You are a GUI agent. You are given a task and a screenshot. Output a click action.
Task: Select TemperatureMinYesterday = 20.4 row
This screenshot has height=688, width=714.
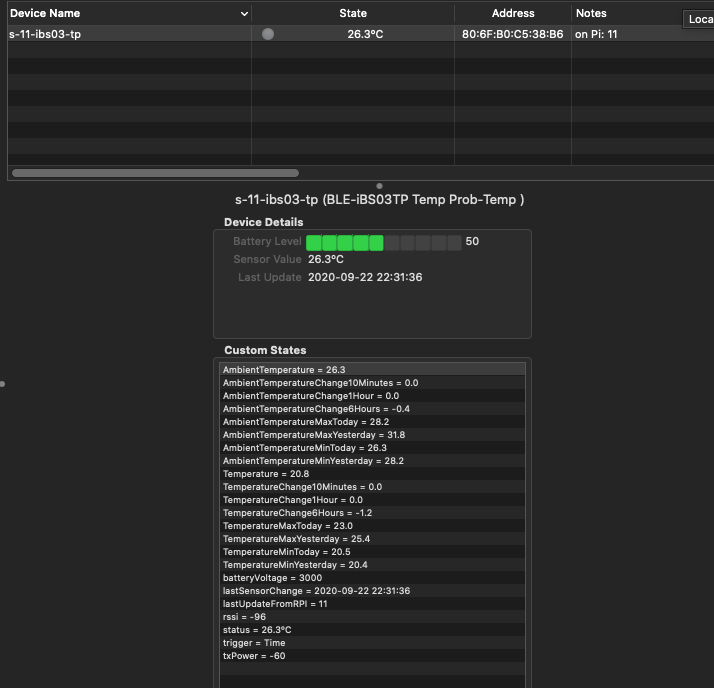tap(372, 564)
